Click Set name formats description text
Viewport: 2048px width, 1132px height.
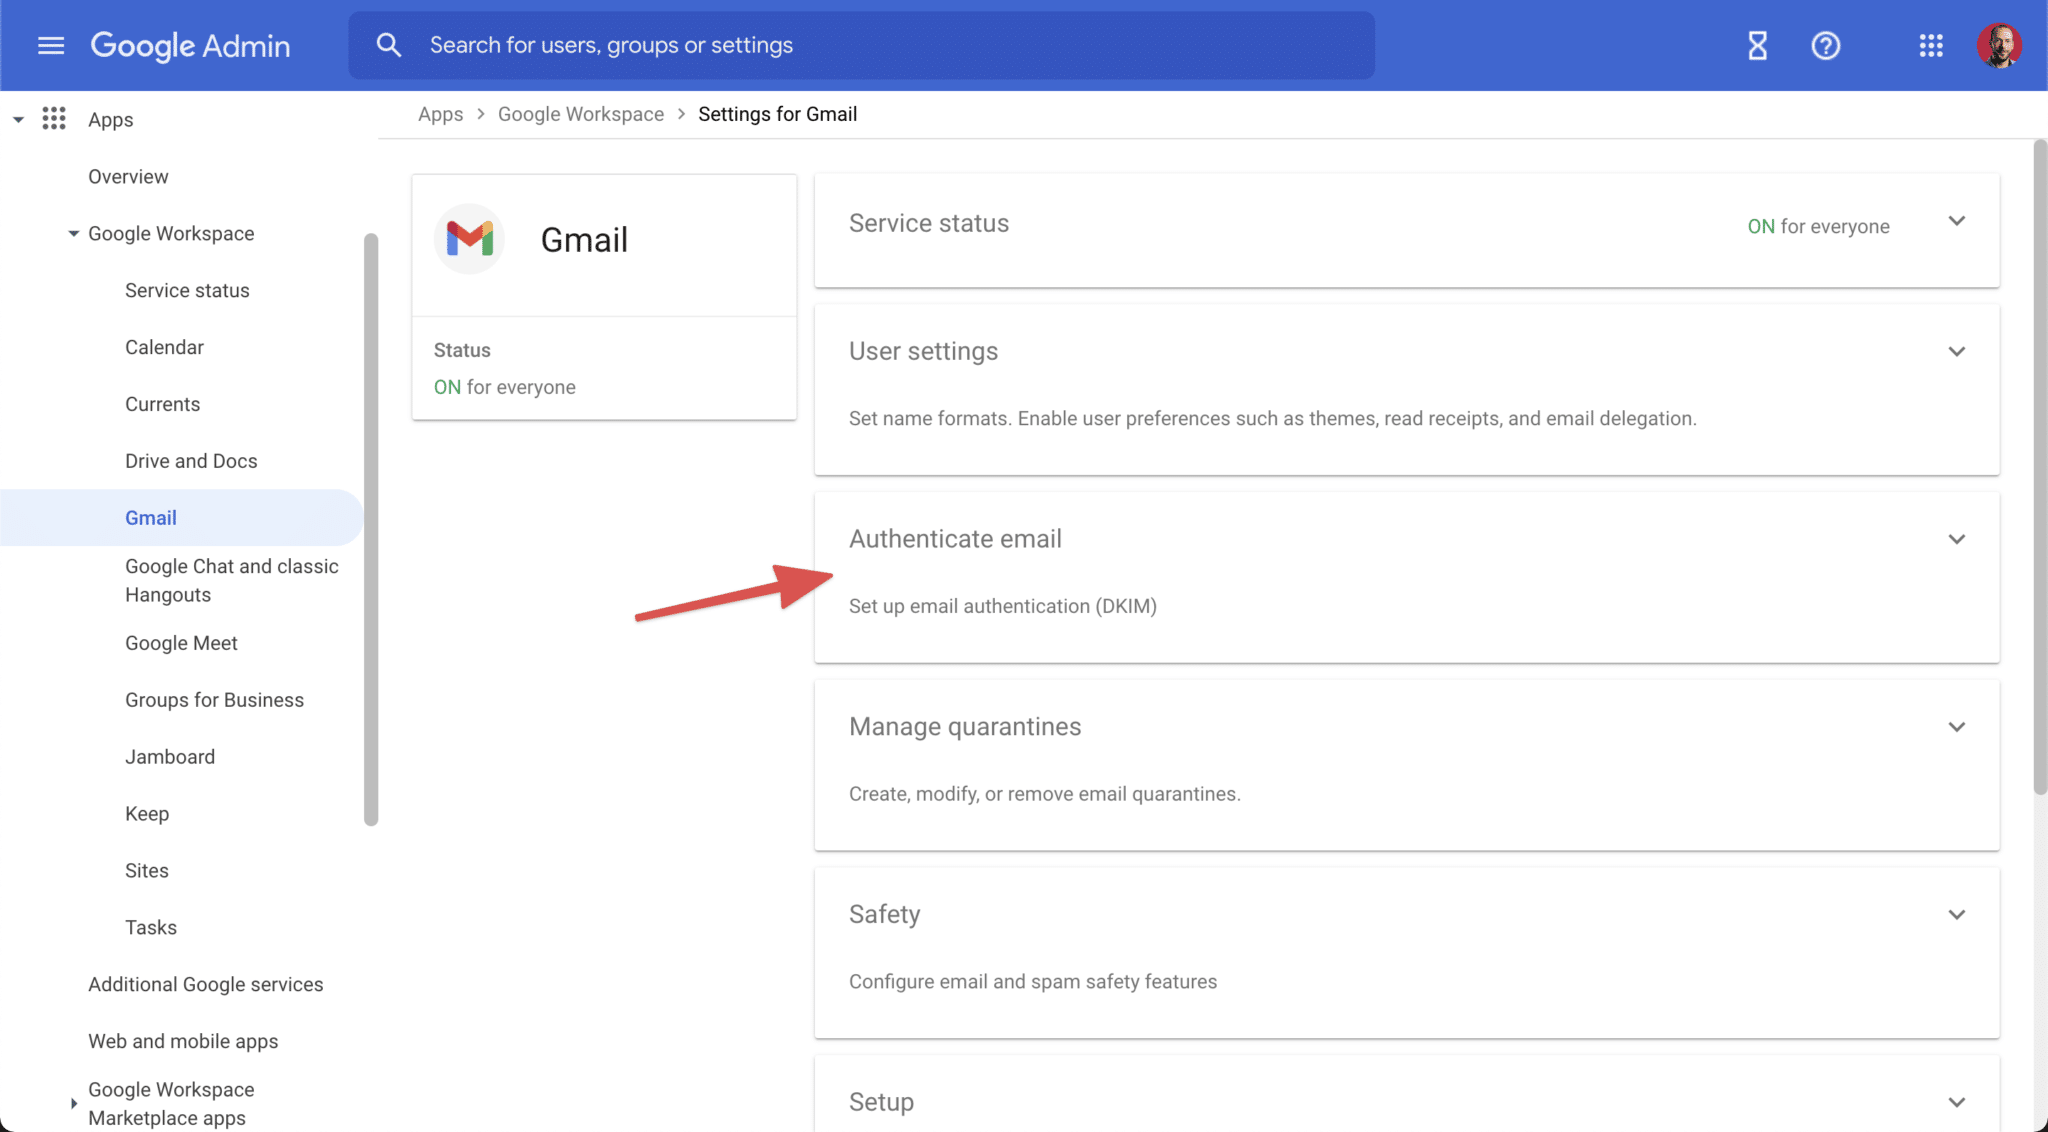pos(1273,419)
